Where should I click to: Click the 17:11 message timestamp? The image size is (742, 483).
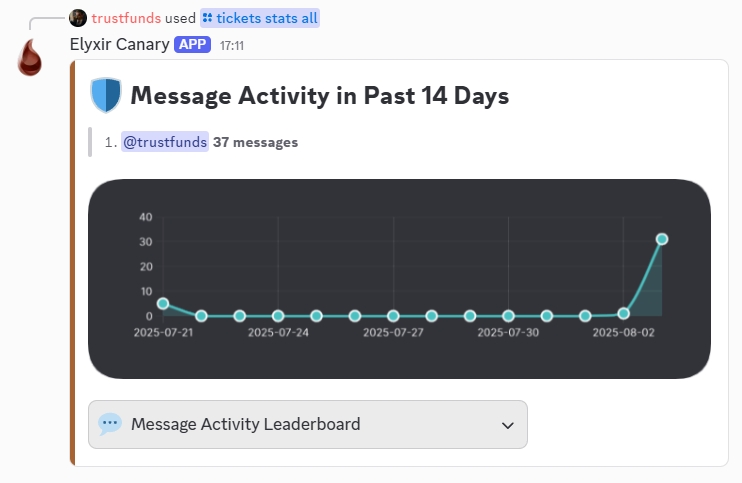tap(232, 45)
